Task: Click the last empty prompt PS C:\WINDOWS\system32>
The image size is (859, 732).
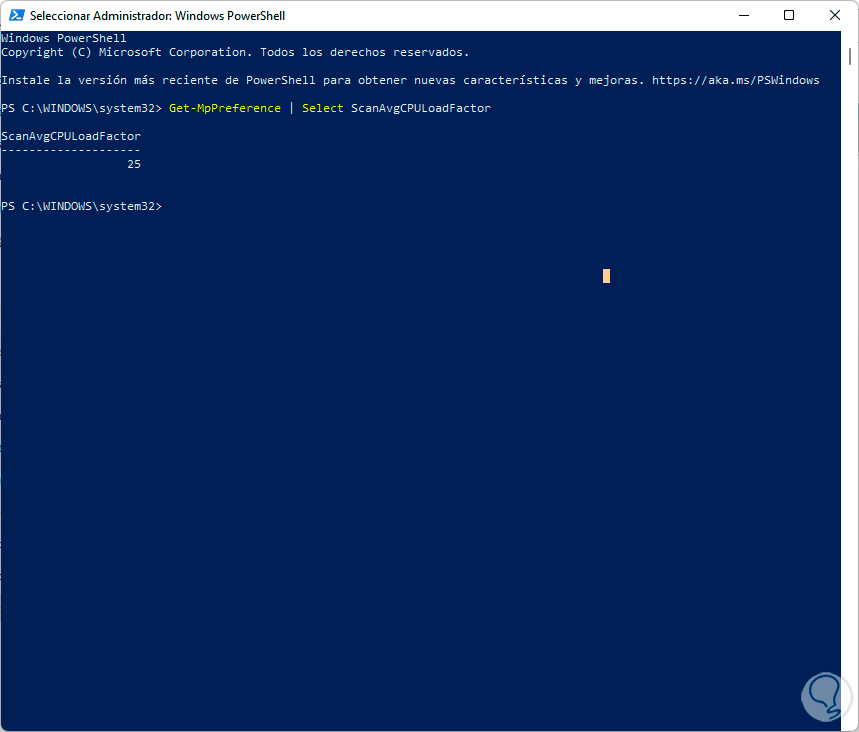Action: click(x=82, y=207)
